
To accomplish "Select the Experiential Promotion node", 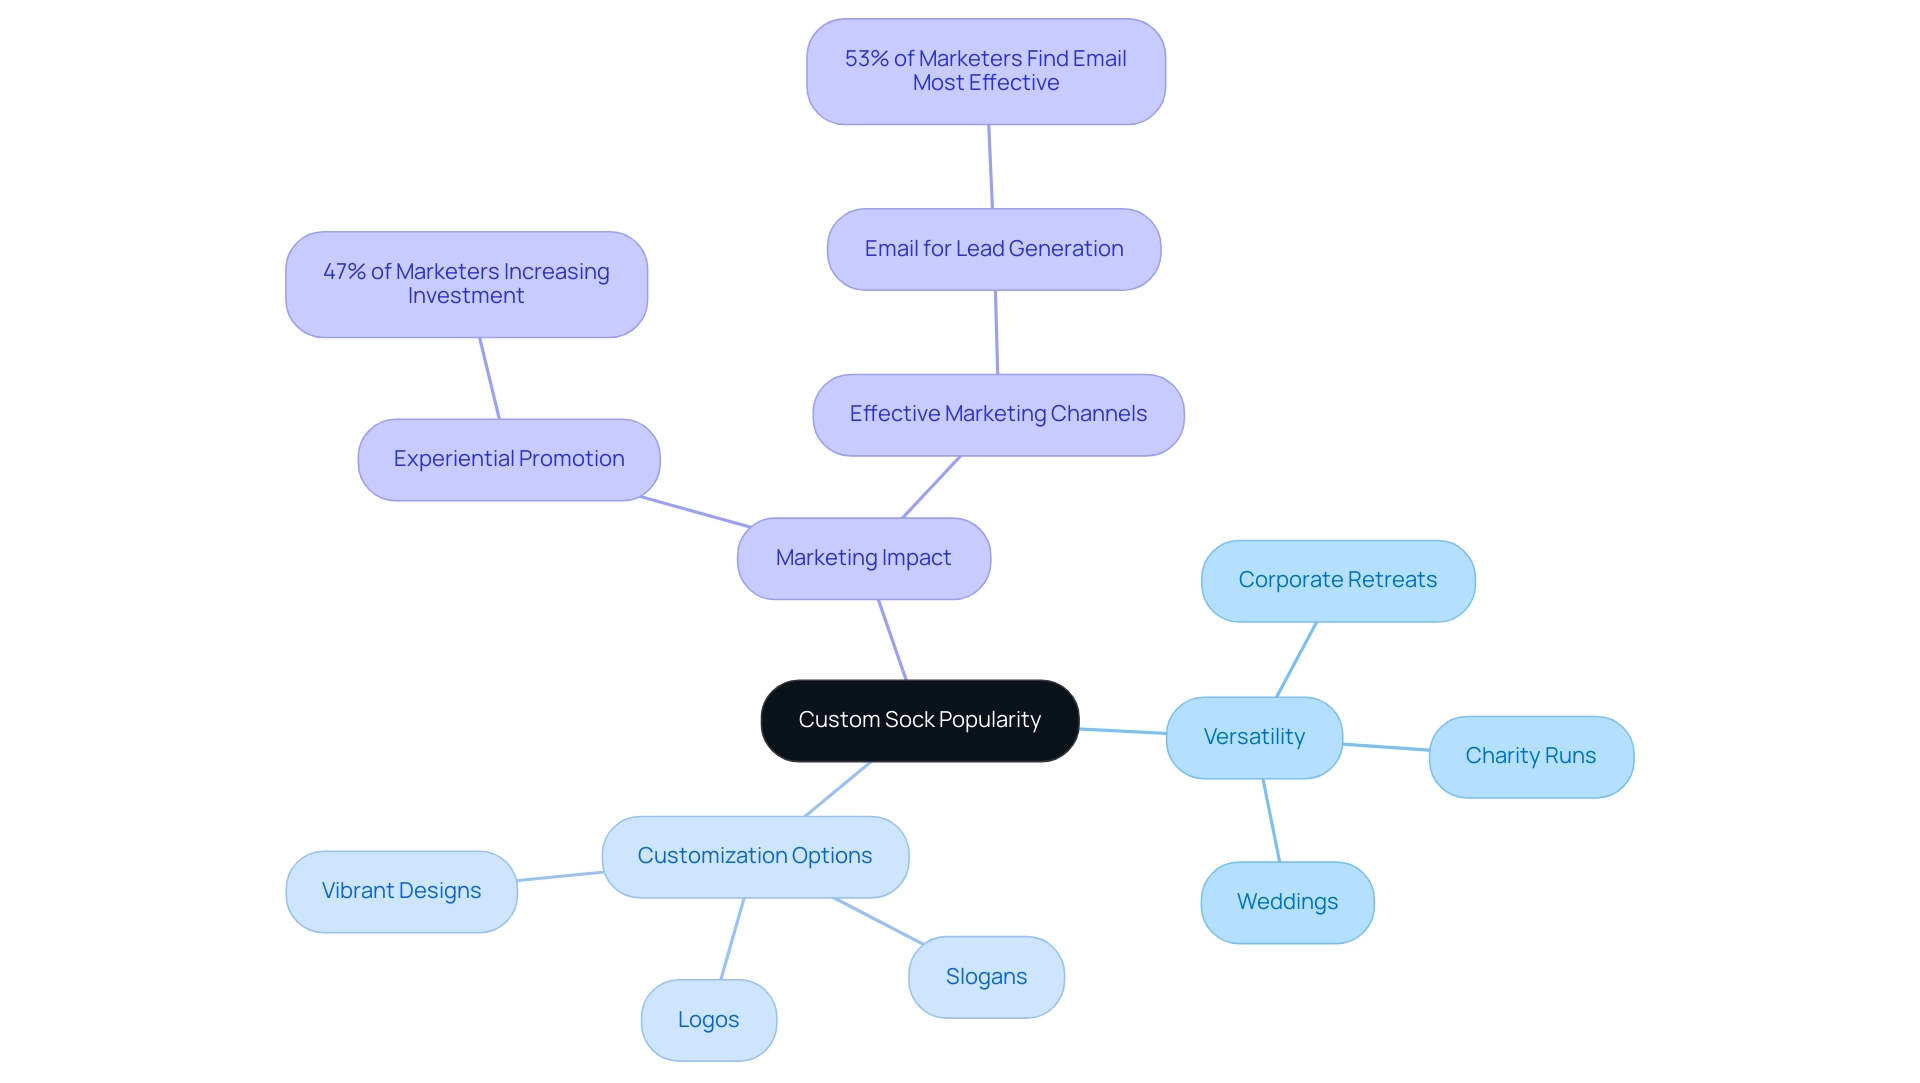I will click(x=508, y=458).
